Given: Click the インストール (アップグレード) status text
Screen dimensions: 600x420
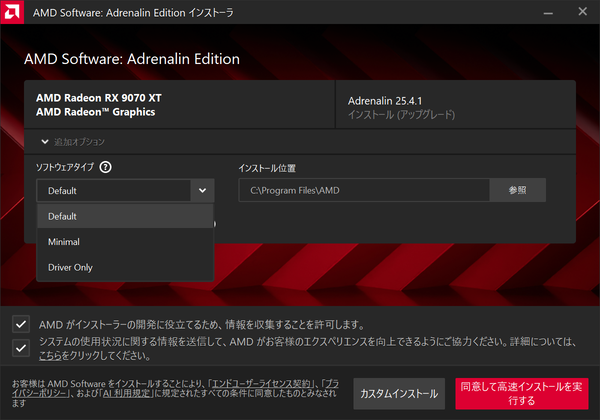Looking at the screenshot, I should pyautogui.click(x=401, y=115).
